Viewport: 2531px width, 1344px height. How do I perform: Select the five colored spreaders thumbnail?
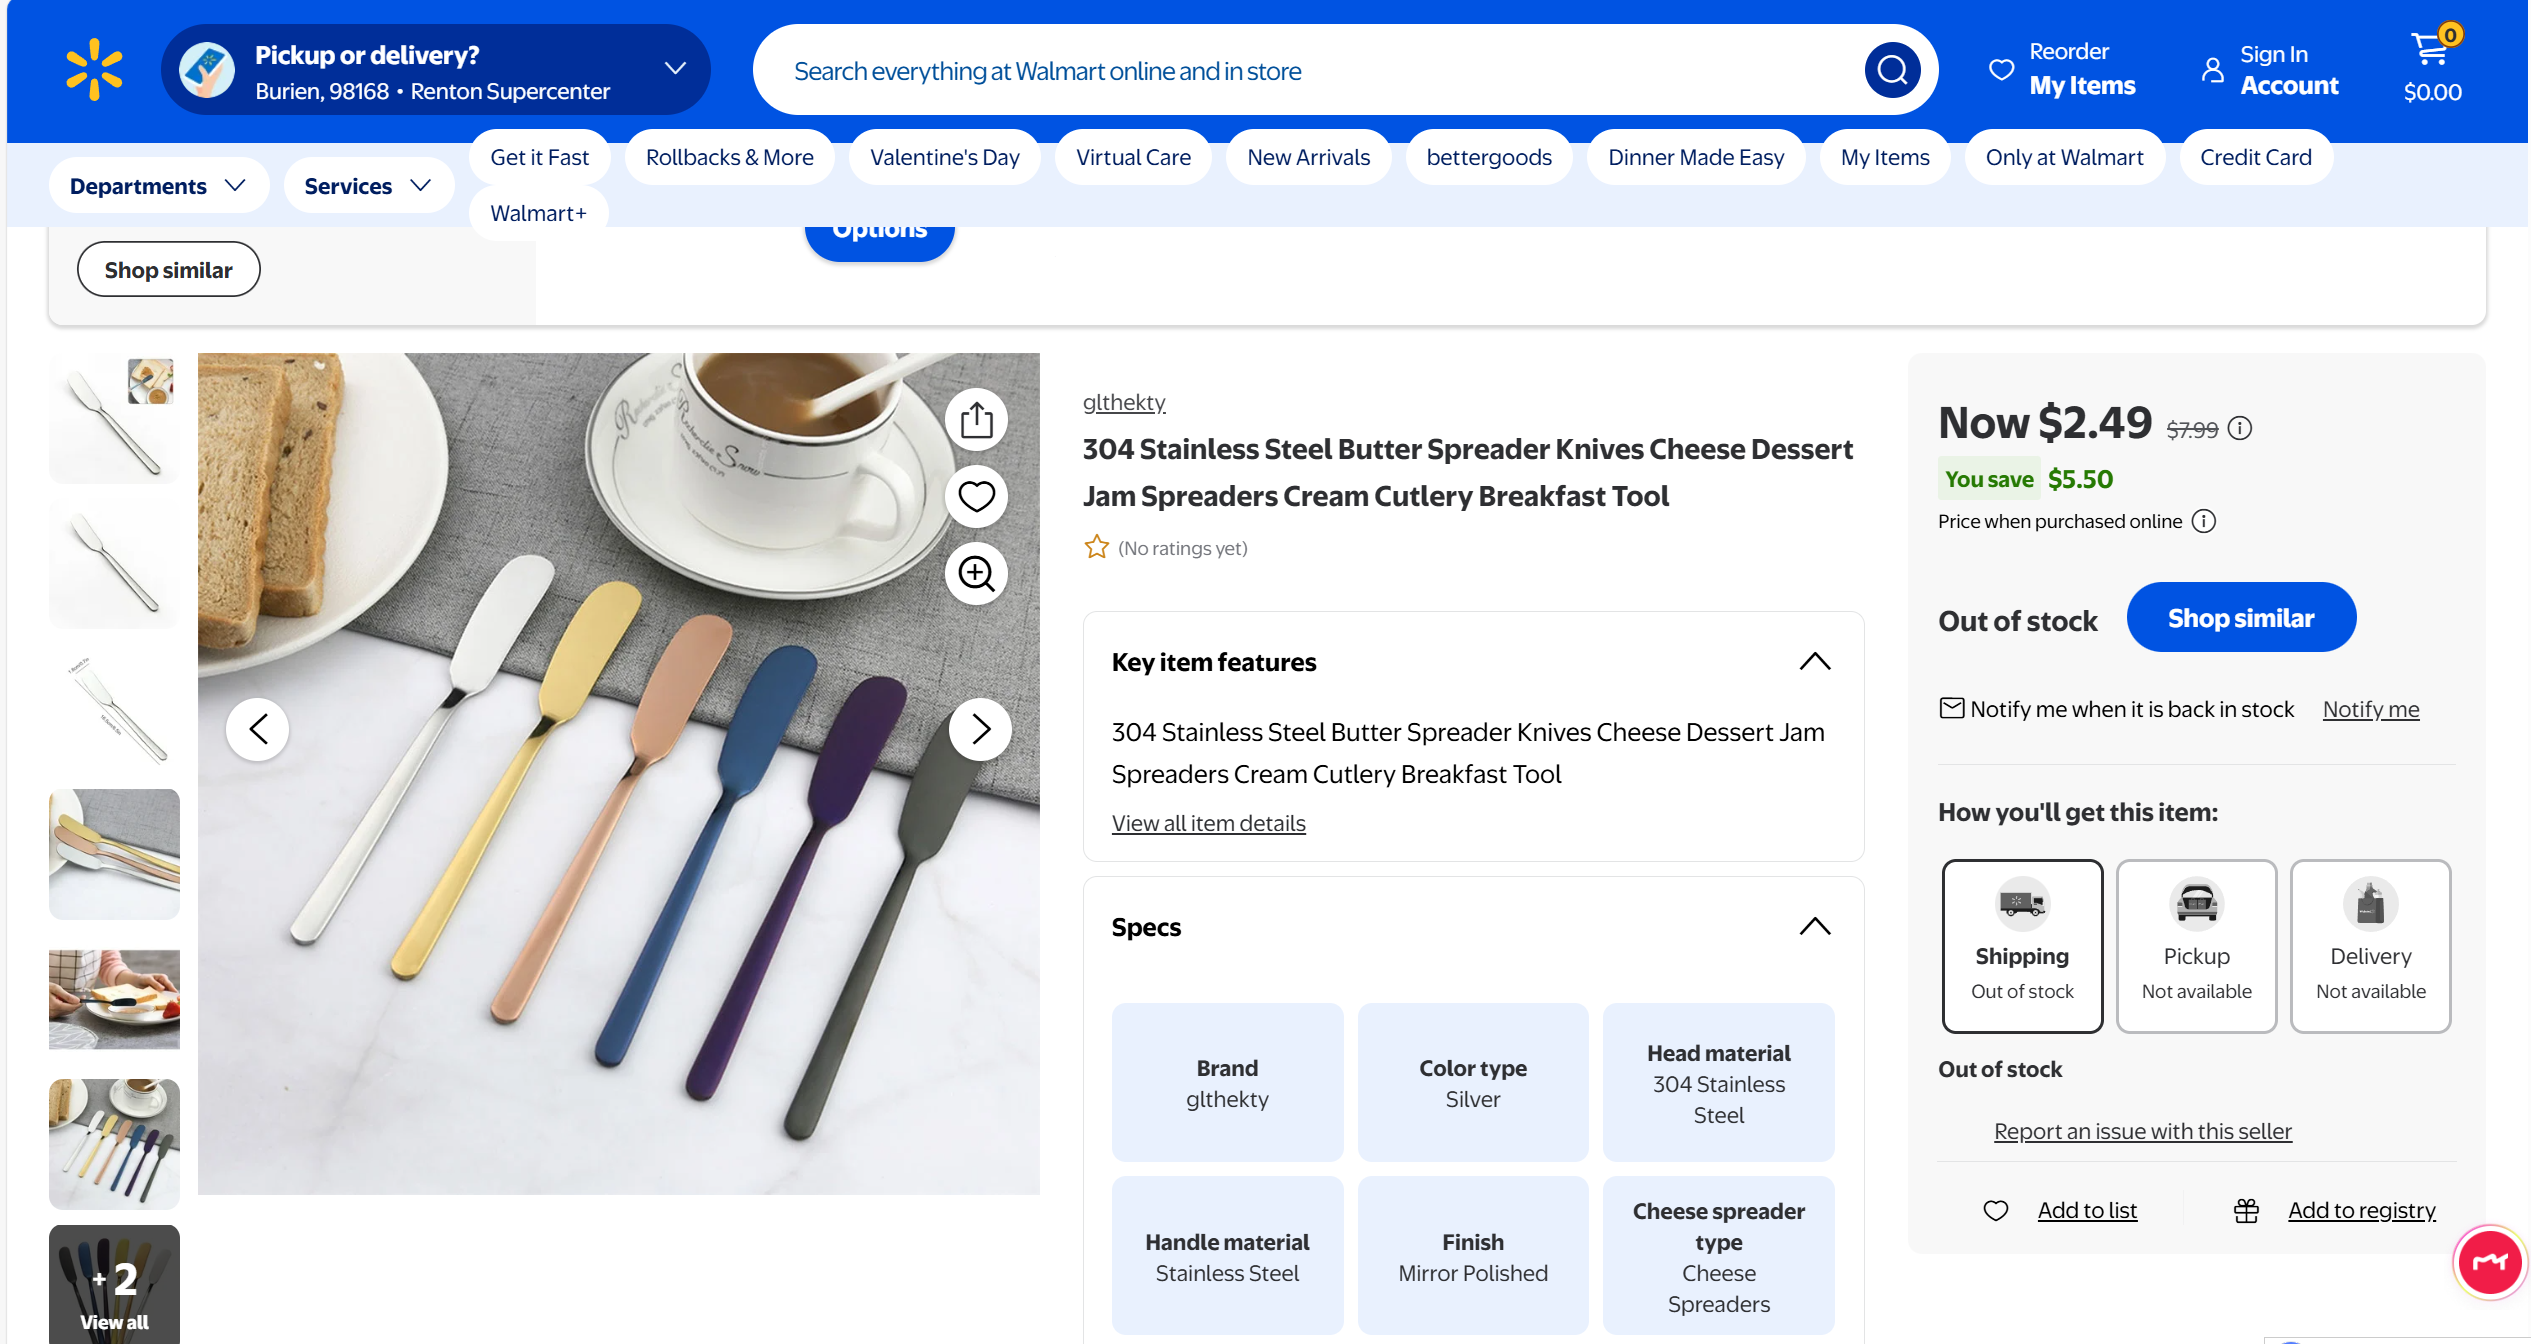pos(114,1143)
